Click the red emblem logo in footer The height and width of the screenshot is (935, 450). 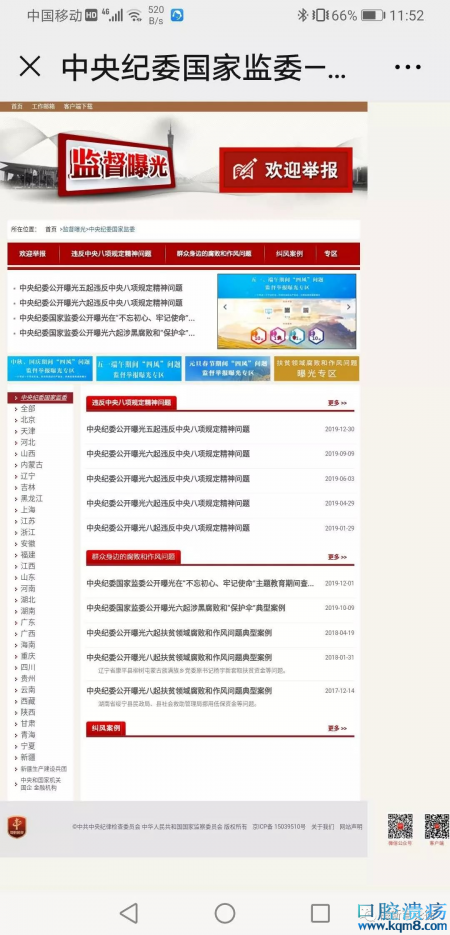click(x=17, y=827)
